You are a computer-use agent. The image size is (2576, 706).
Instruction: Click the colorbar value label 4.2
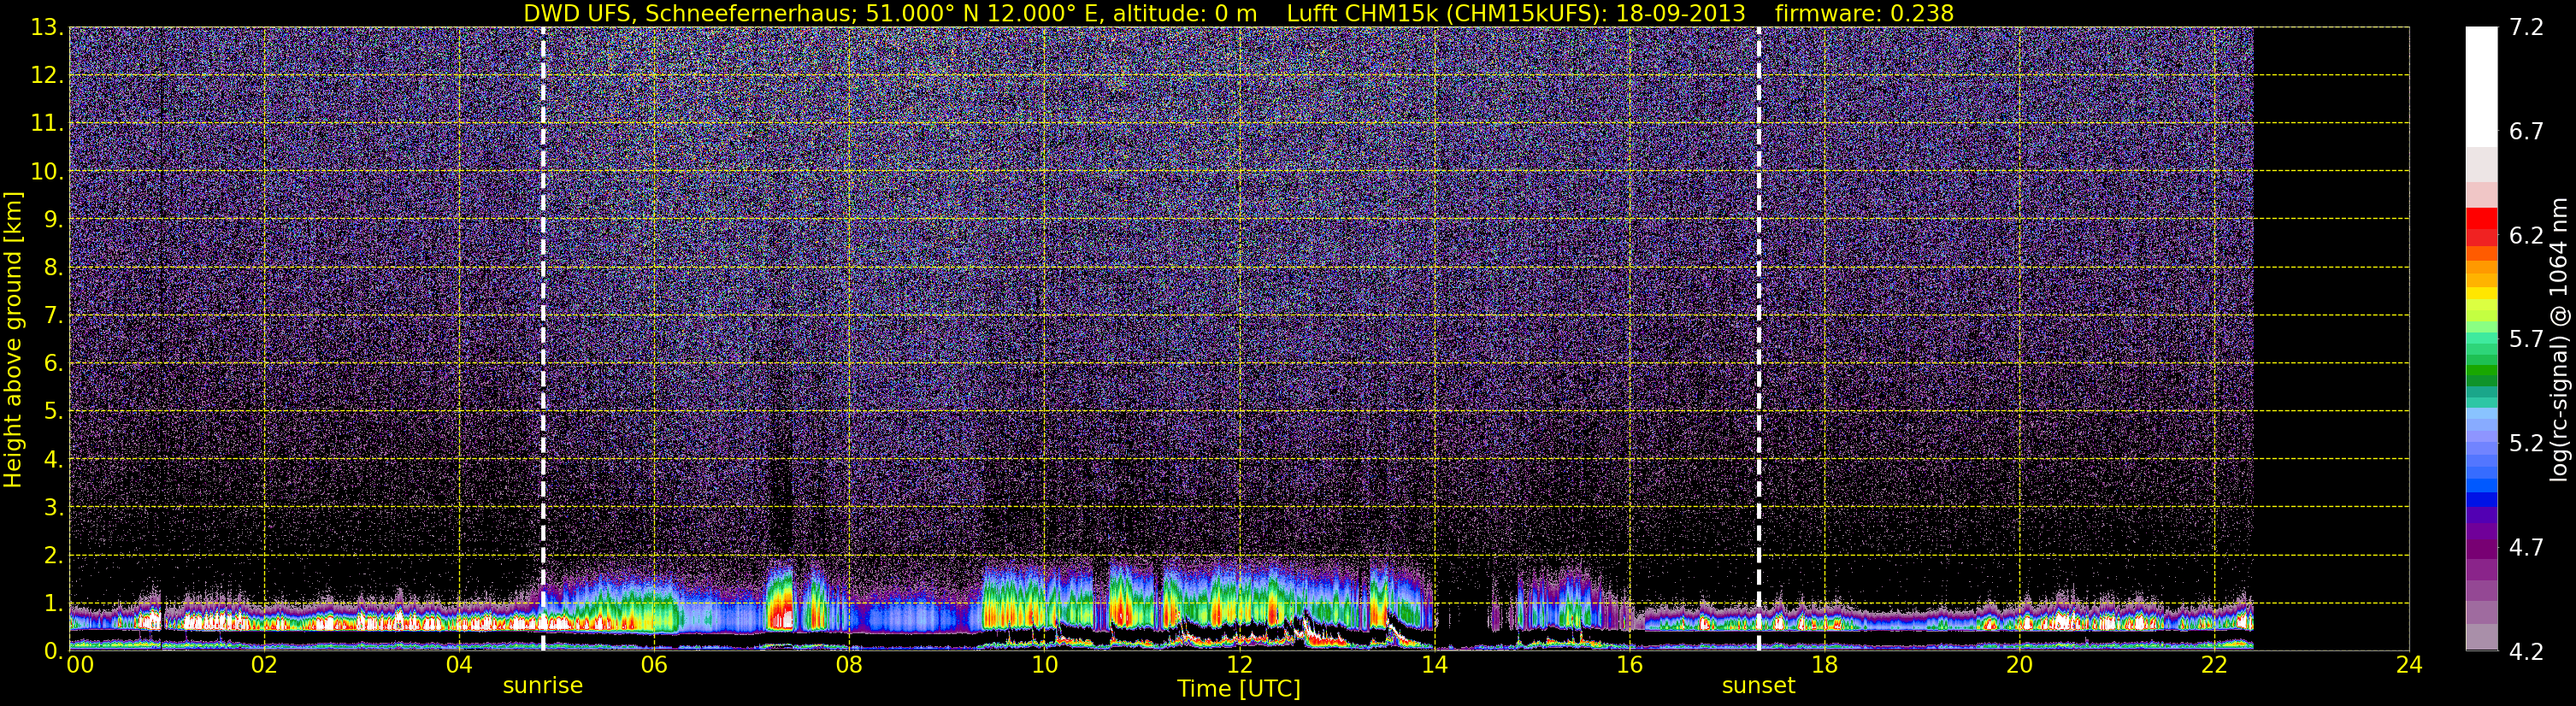(x=2526, y=651)
